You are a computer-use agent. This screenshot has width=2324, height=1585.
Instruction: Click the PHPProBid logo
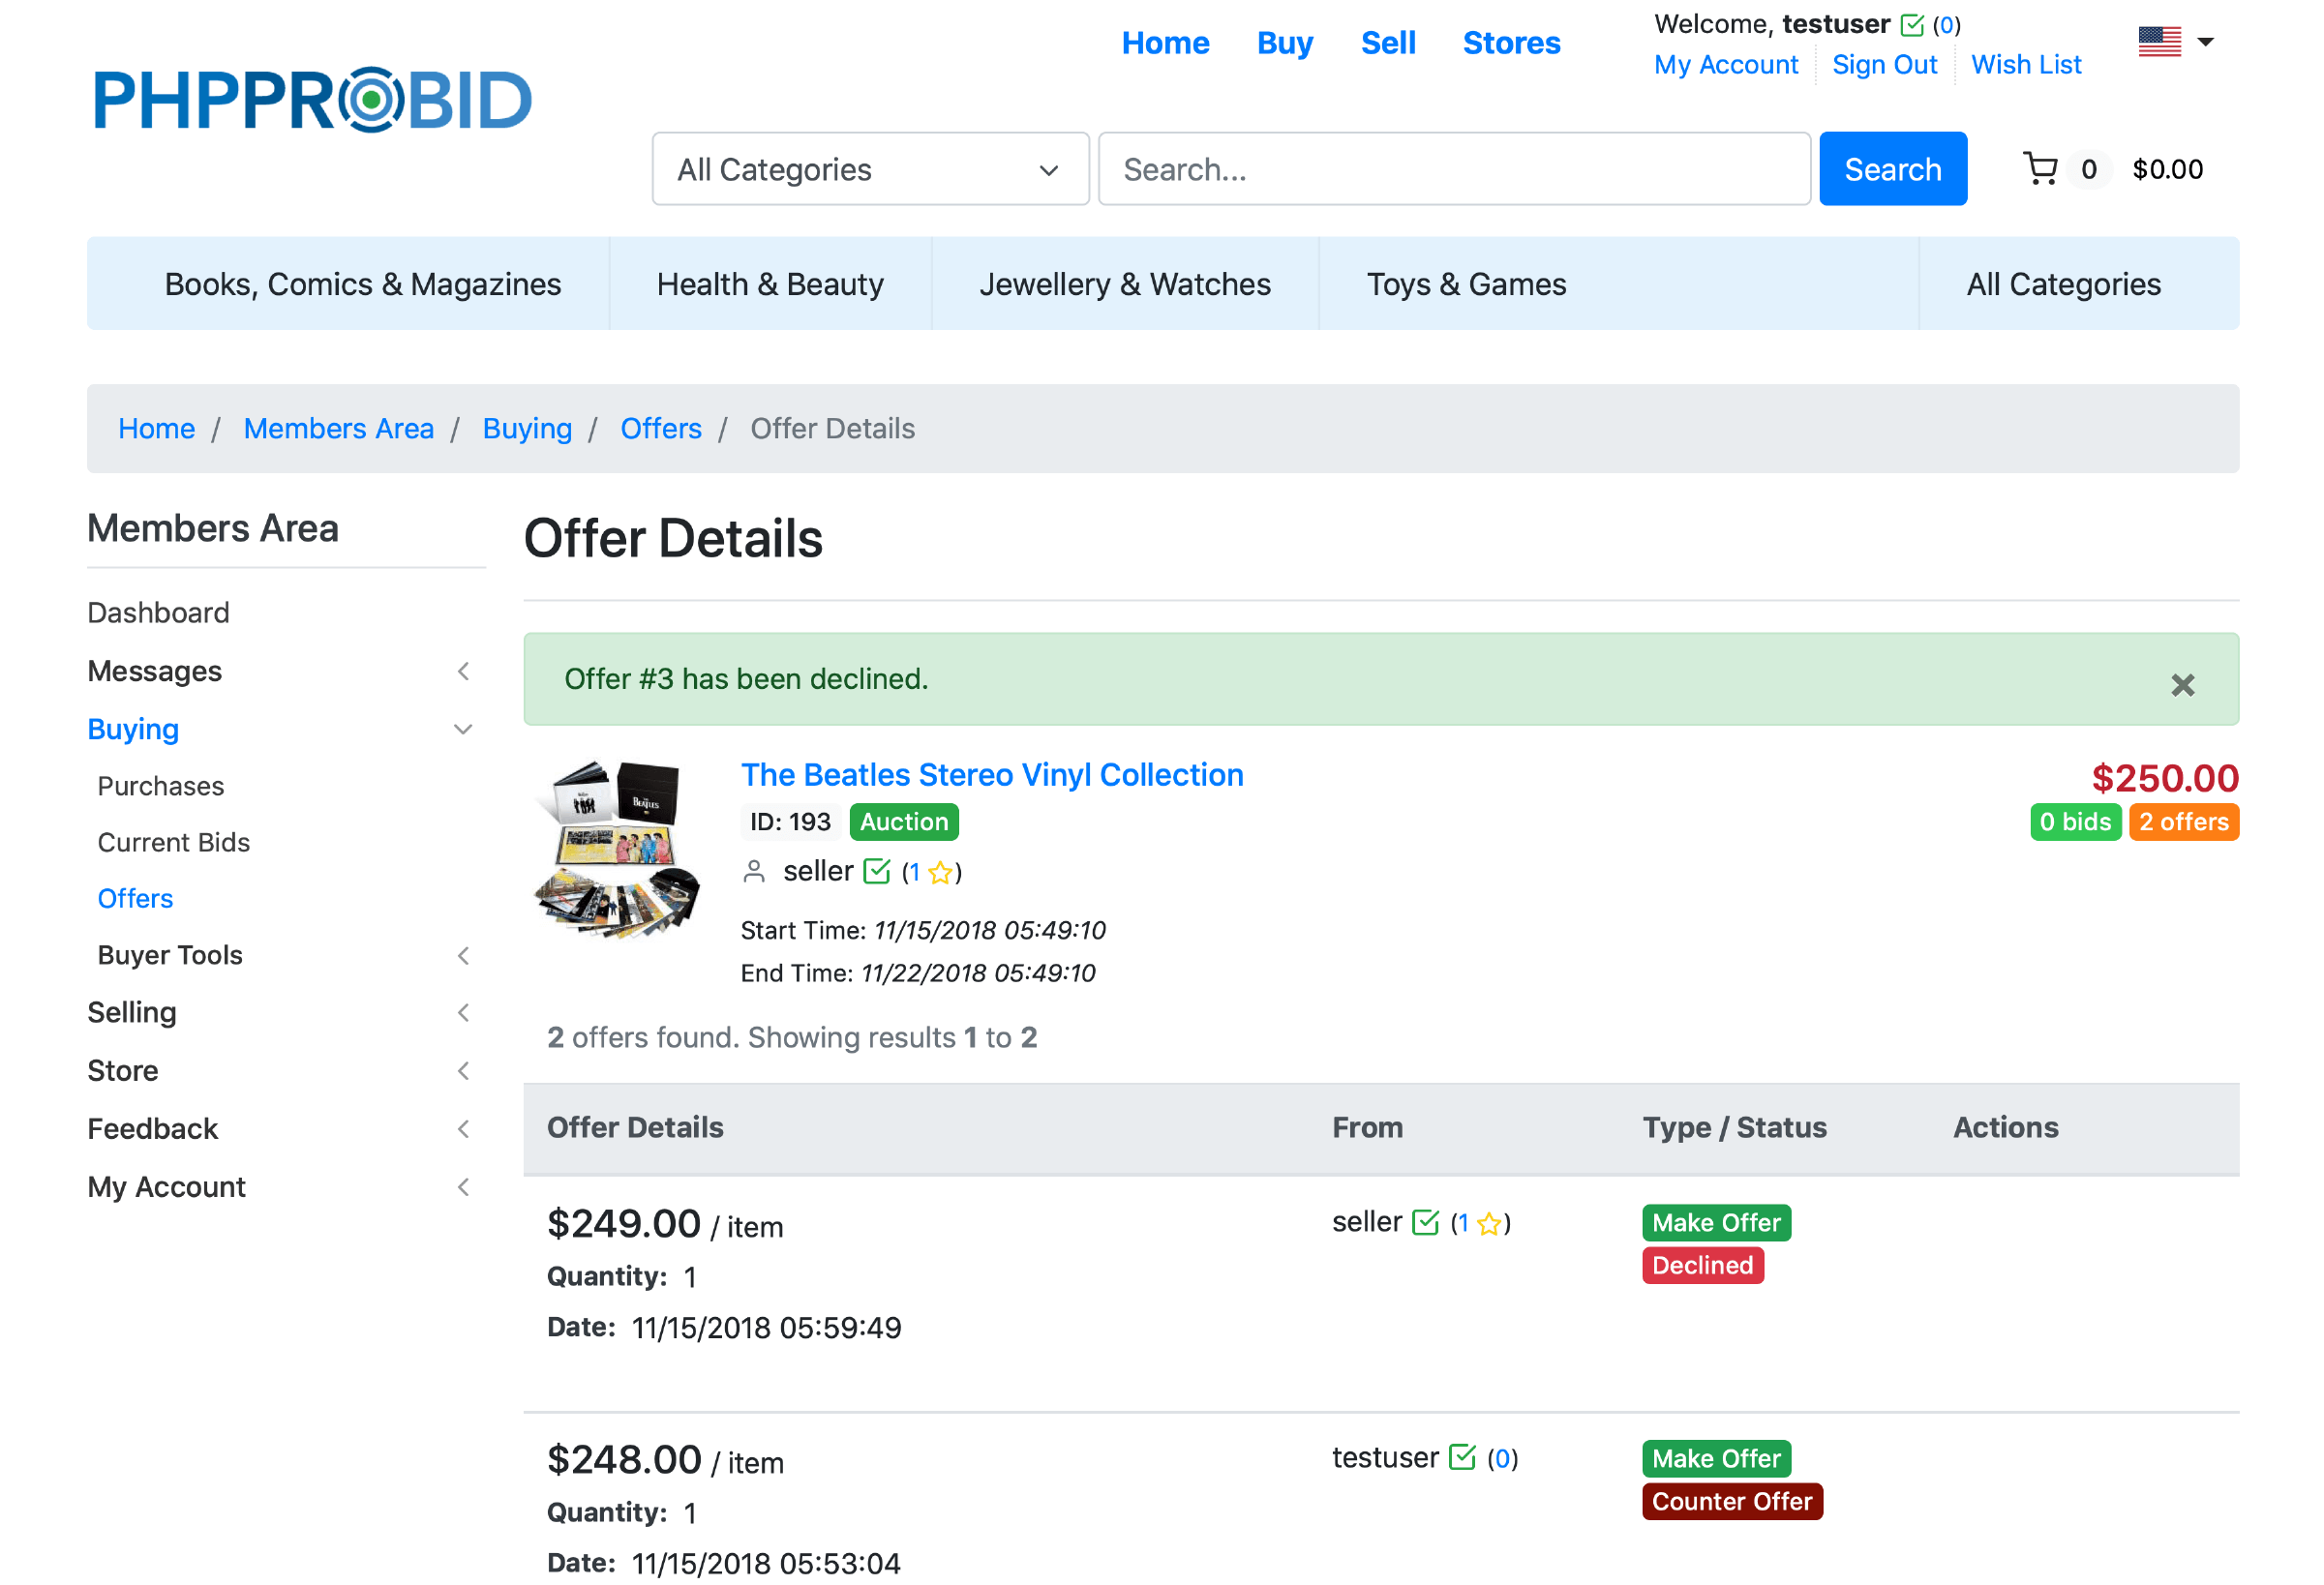click(312, 100)
